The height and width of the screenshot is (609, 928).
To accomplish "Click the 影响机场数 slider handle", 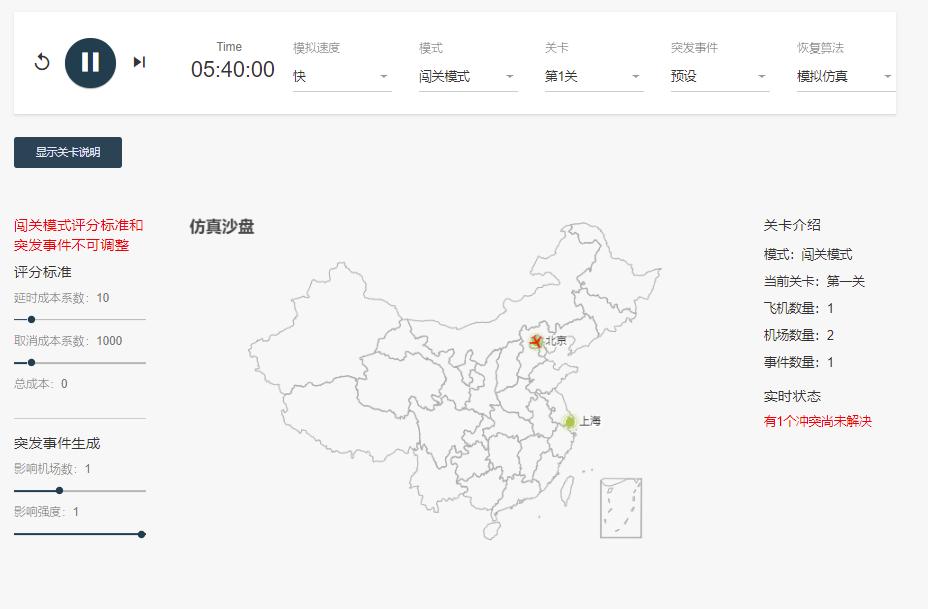I will point(60,490).
